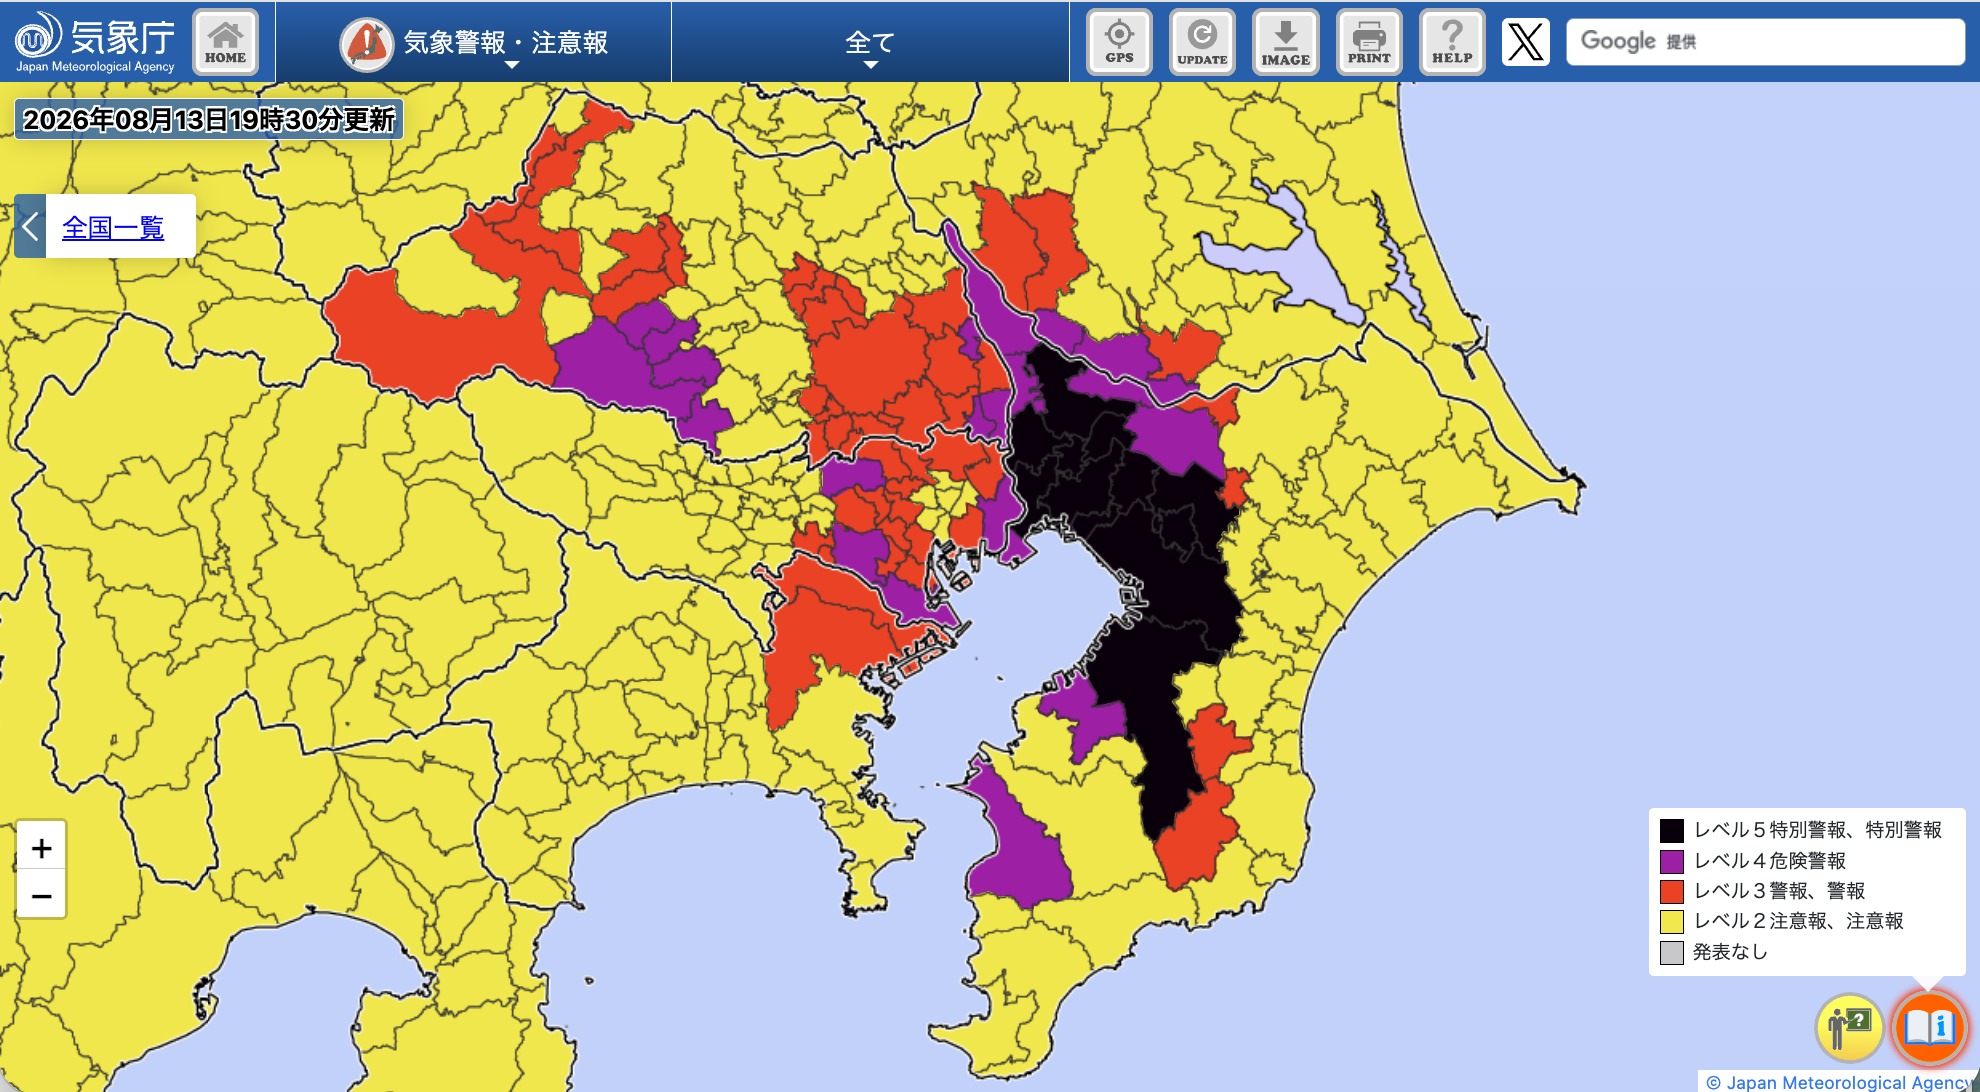Click the 発表なし legend label
Viewport: 1980px width, 1092px height.
click(1730, 952)
